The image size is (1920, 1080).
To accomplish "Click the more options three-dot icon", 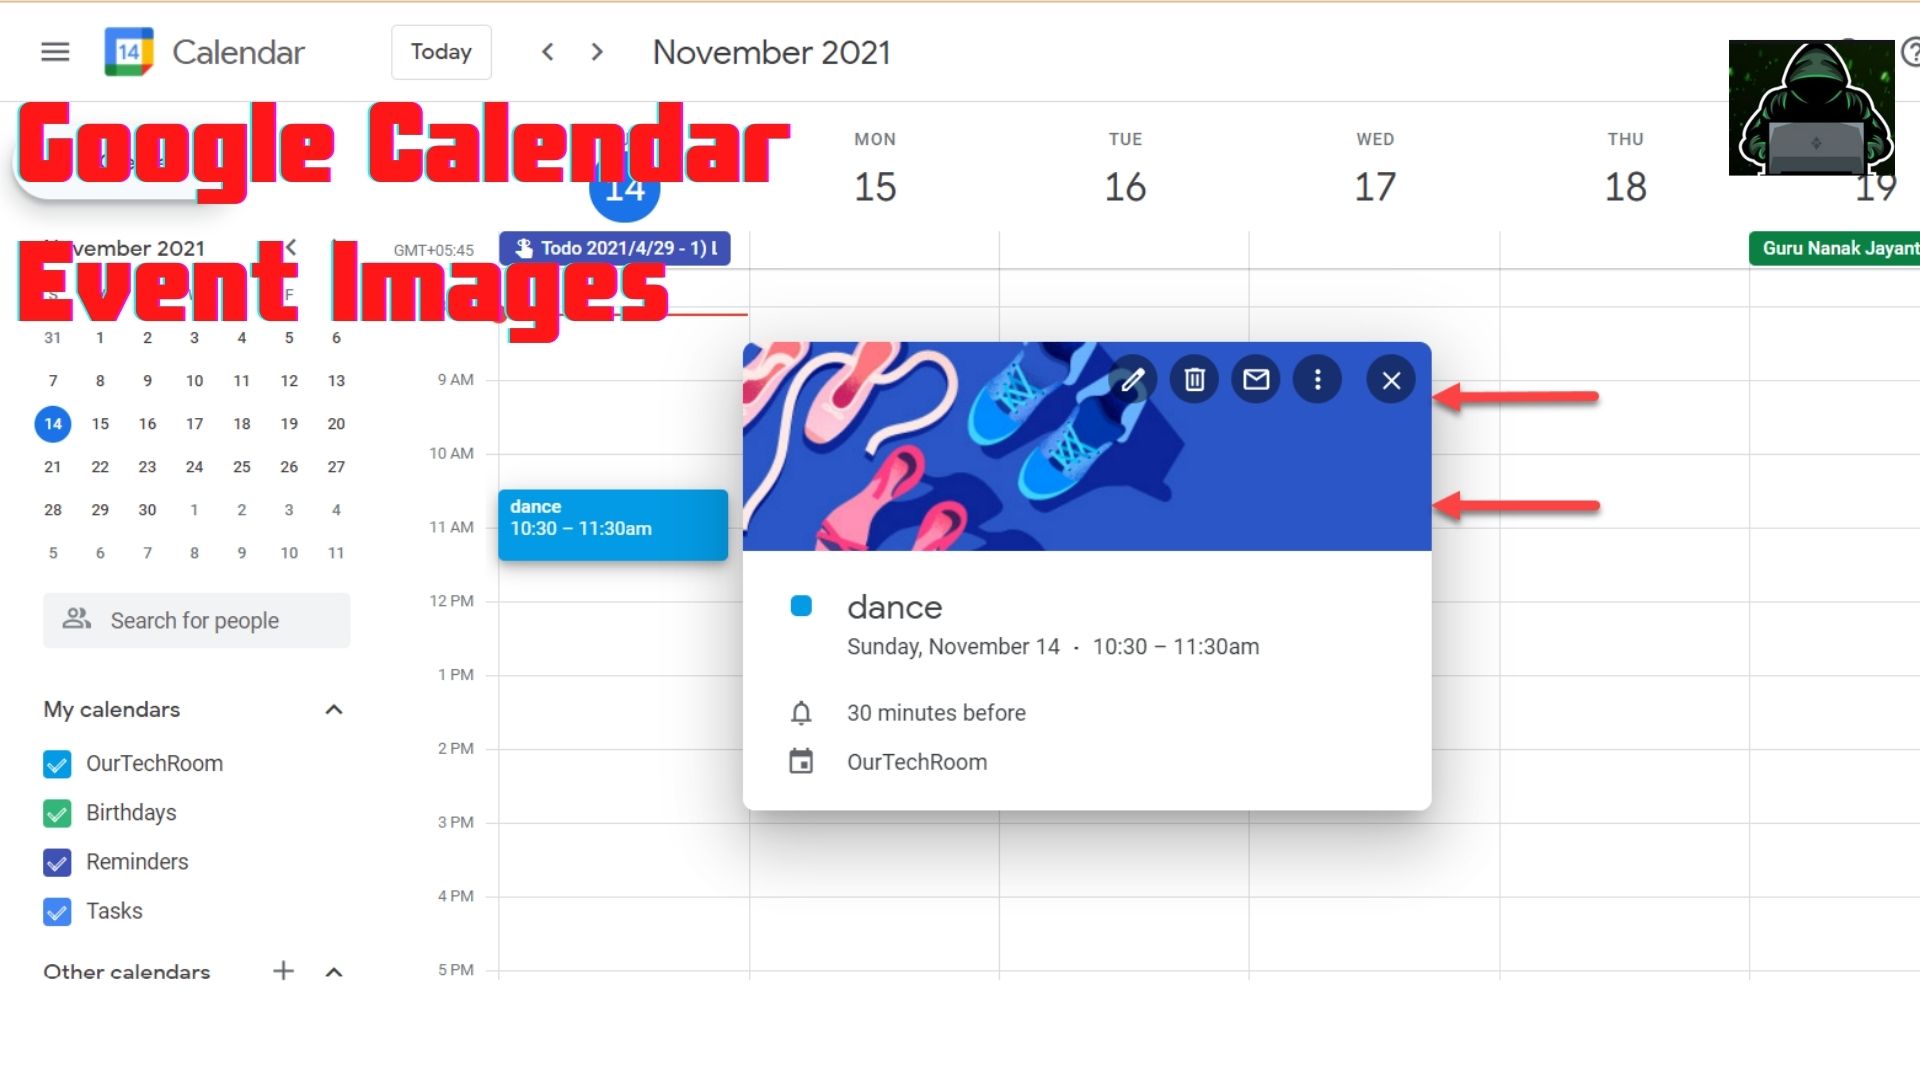I will pos(1317,380).
